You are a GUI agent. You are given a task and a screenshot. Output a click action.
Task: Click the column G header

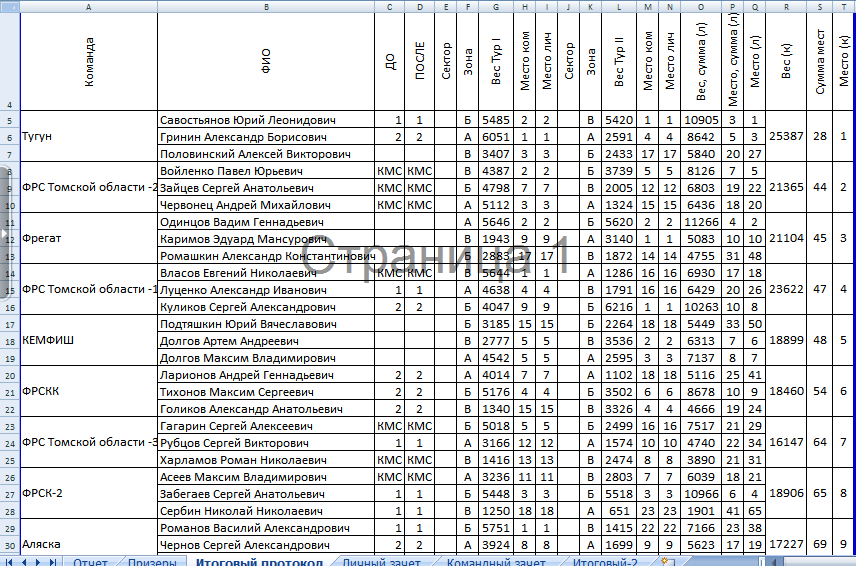click(496, 7)
